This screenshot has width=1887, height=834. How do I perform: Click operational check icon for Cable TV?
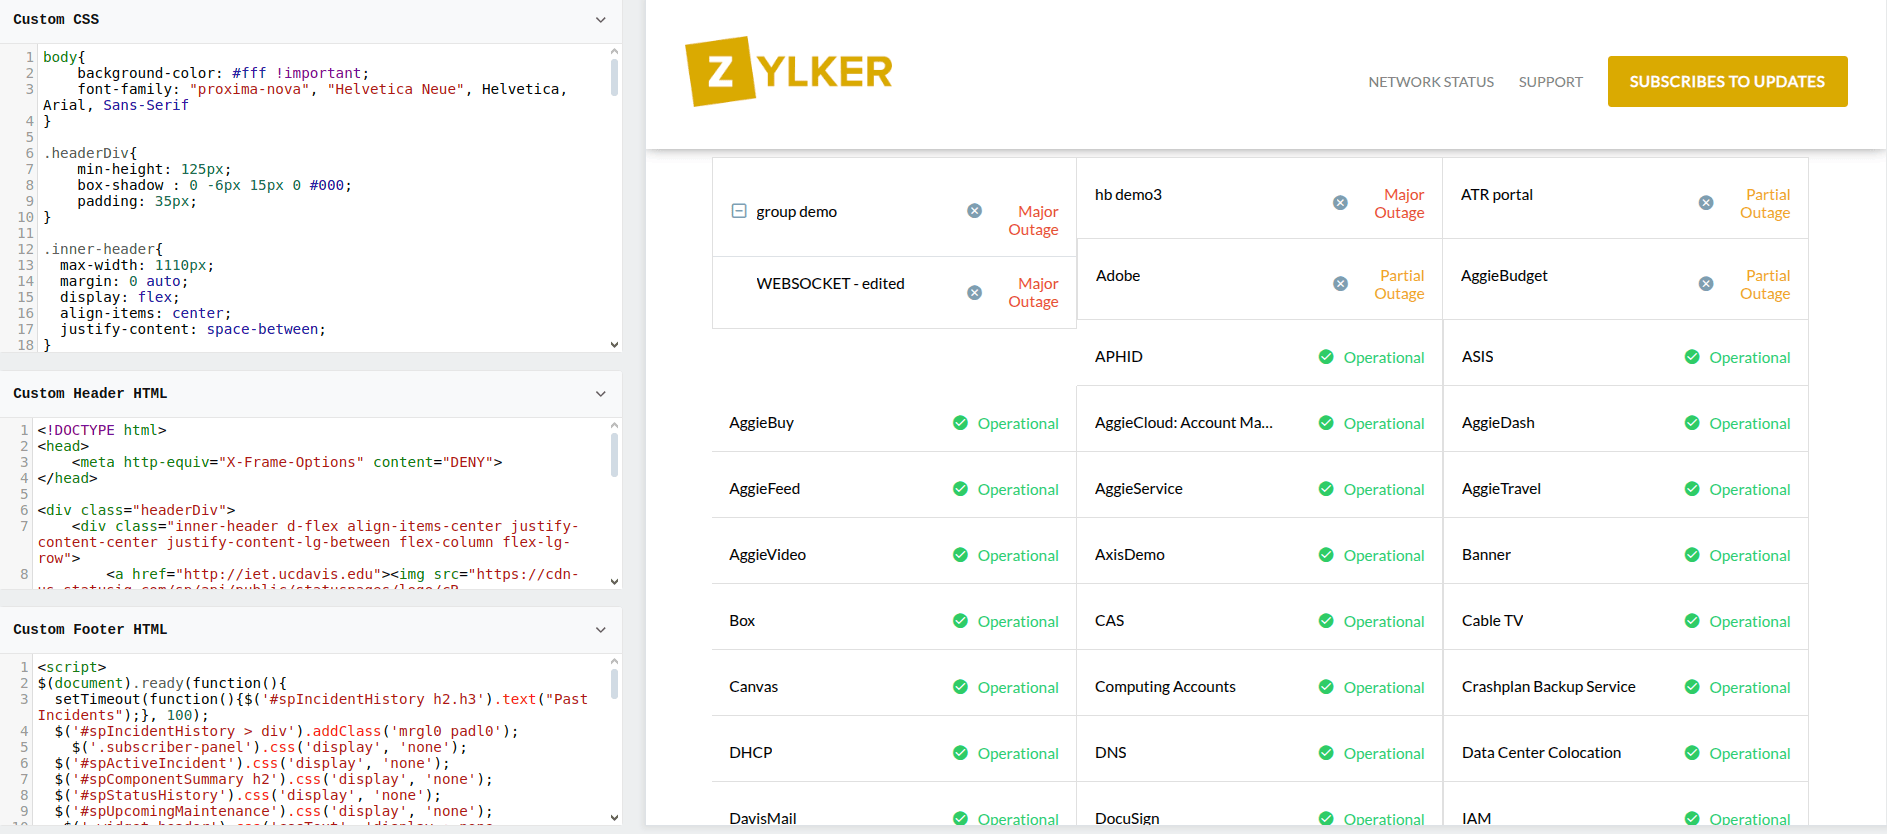[x=1692, y=621]
